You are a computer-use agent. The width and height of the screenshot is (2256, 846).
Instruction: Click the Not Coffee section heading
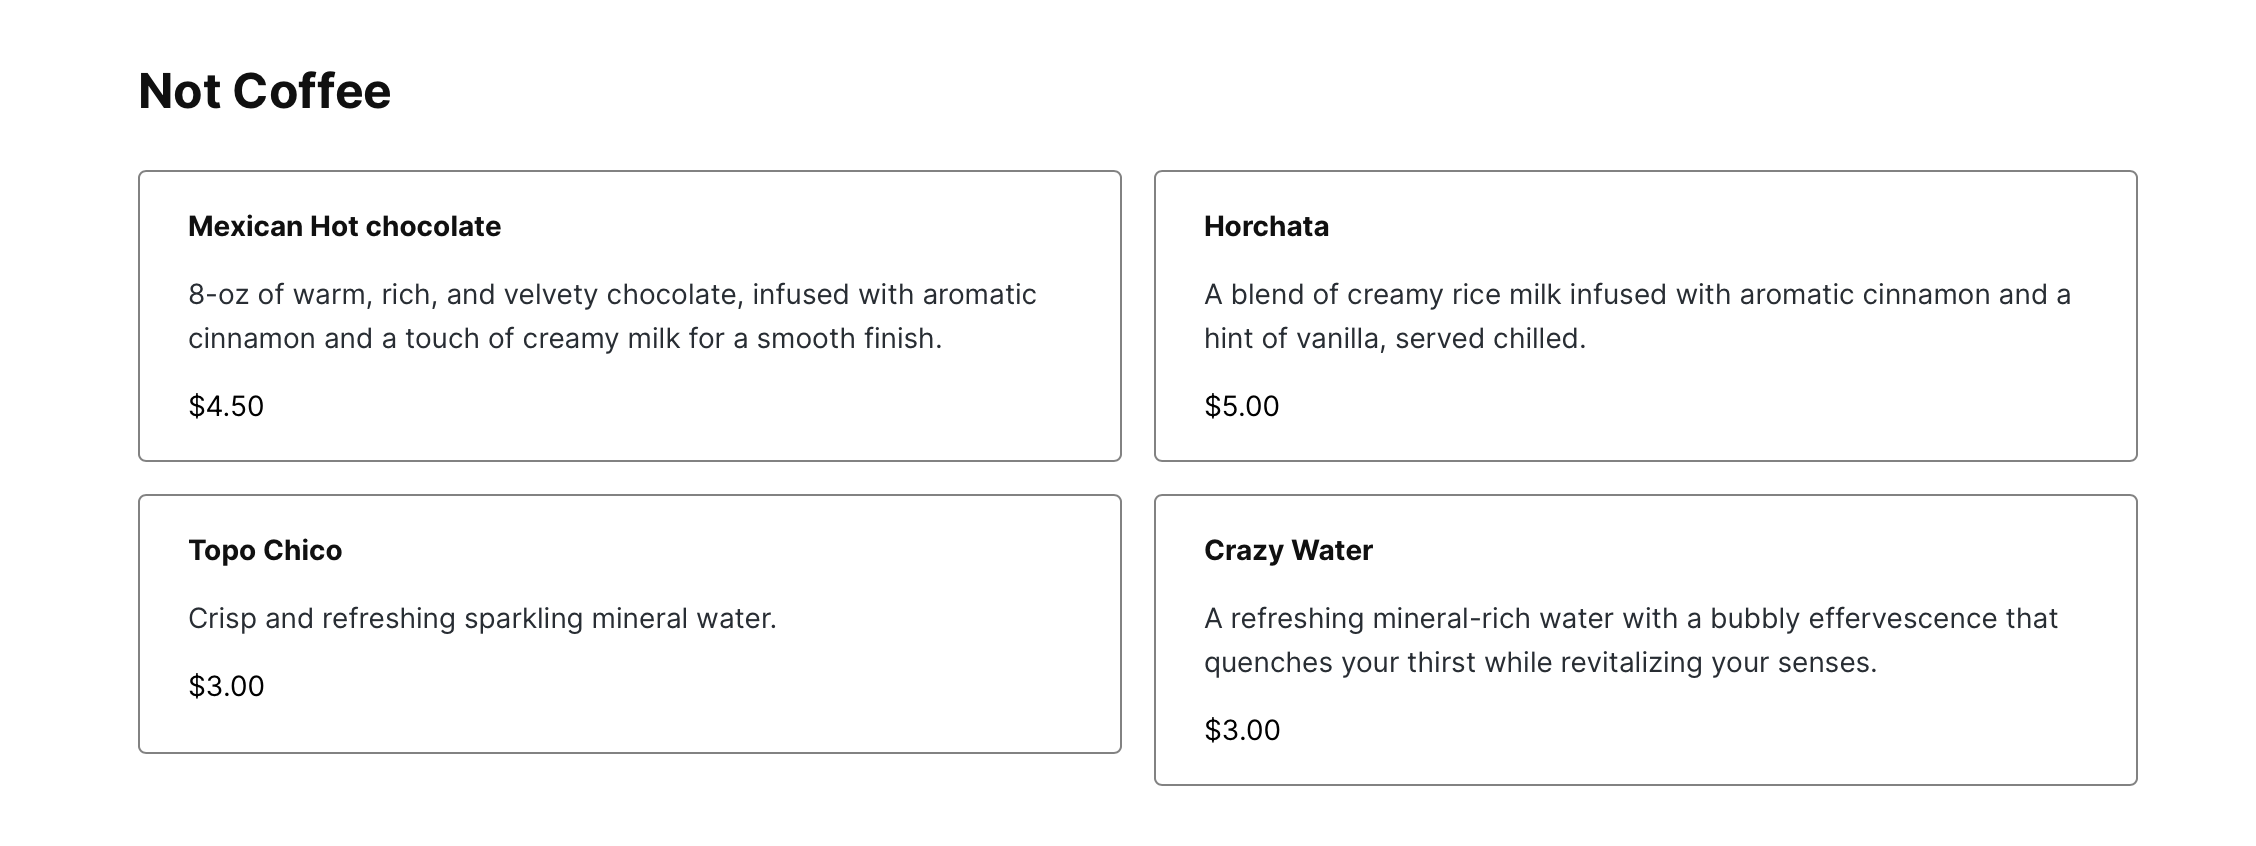[265, 91]
